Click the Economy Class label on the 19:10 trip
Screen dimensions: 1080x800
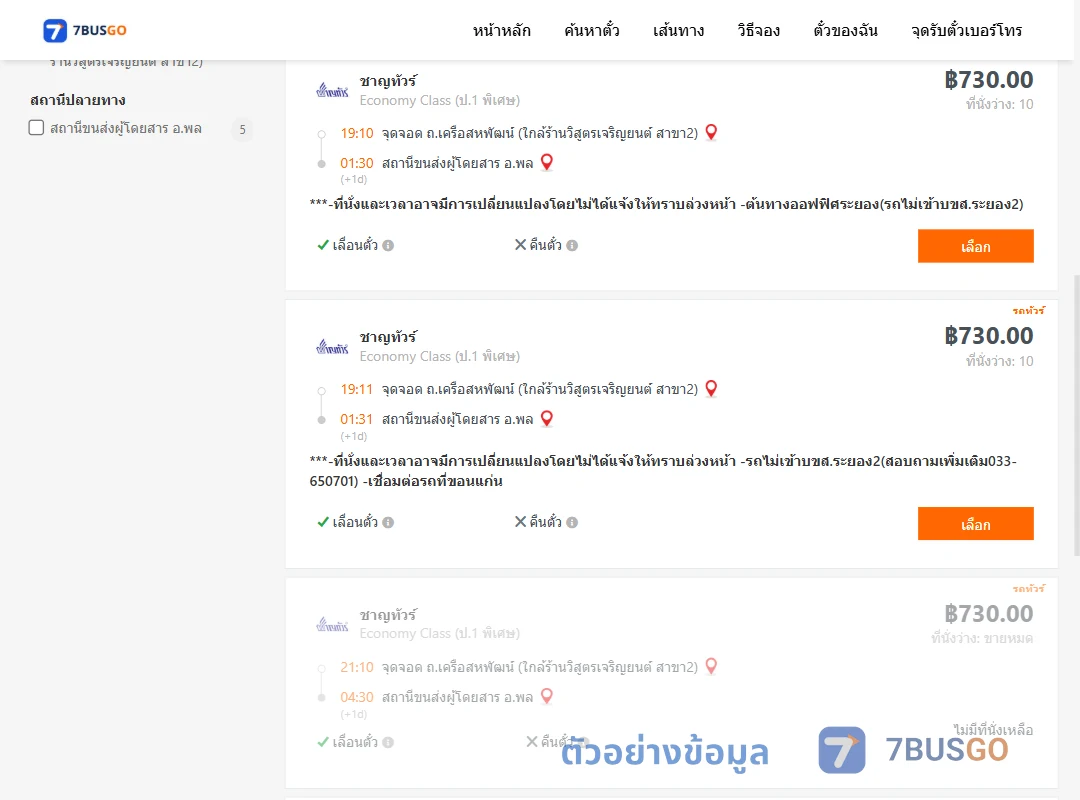coord(439,101)
